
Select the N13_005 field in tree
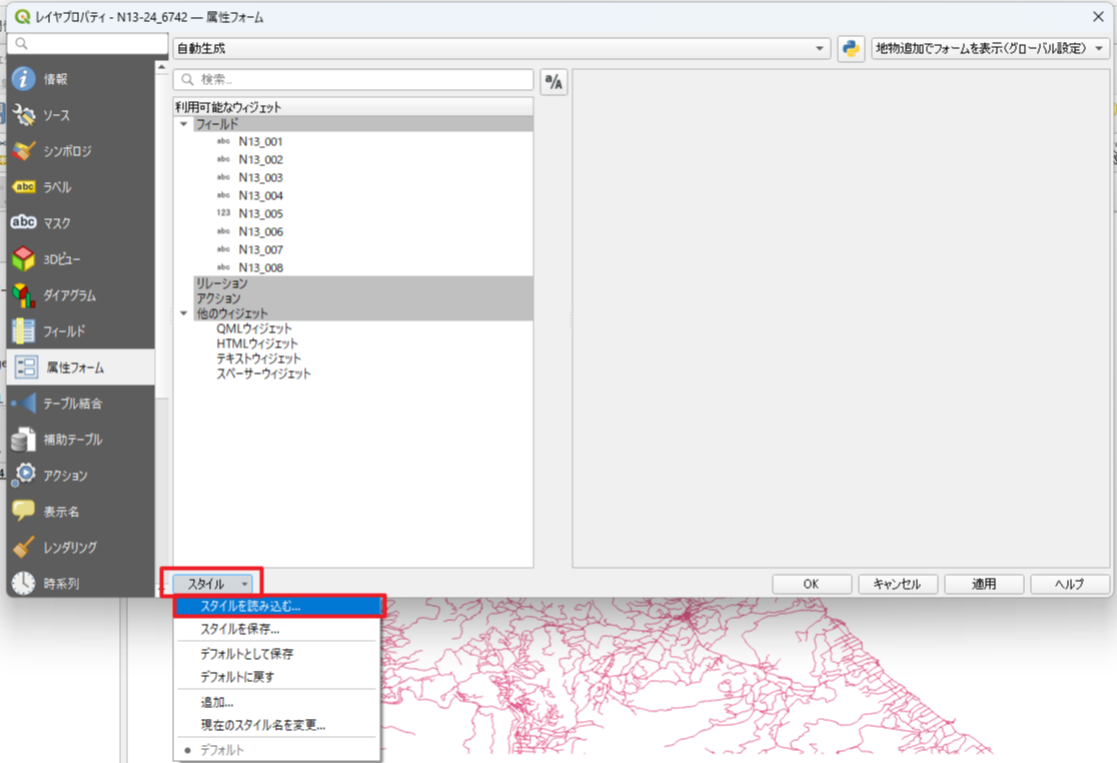pos(260,213)
